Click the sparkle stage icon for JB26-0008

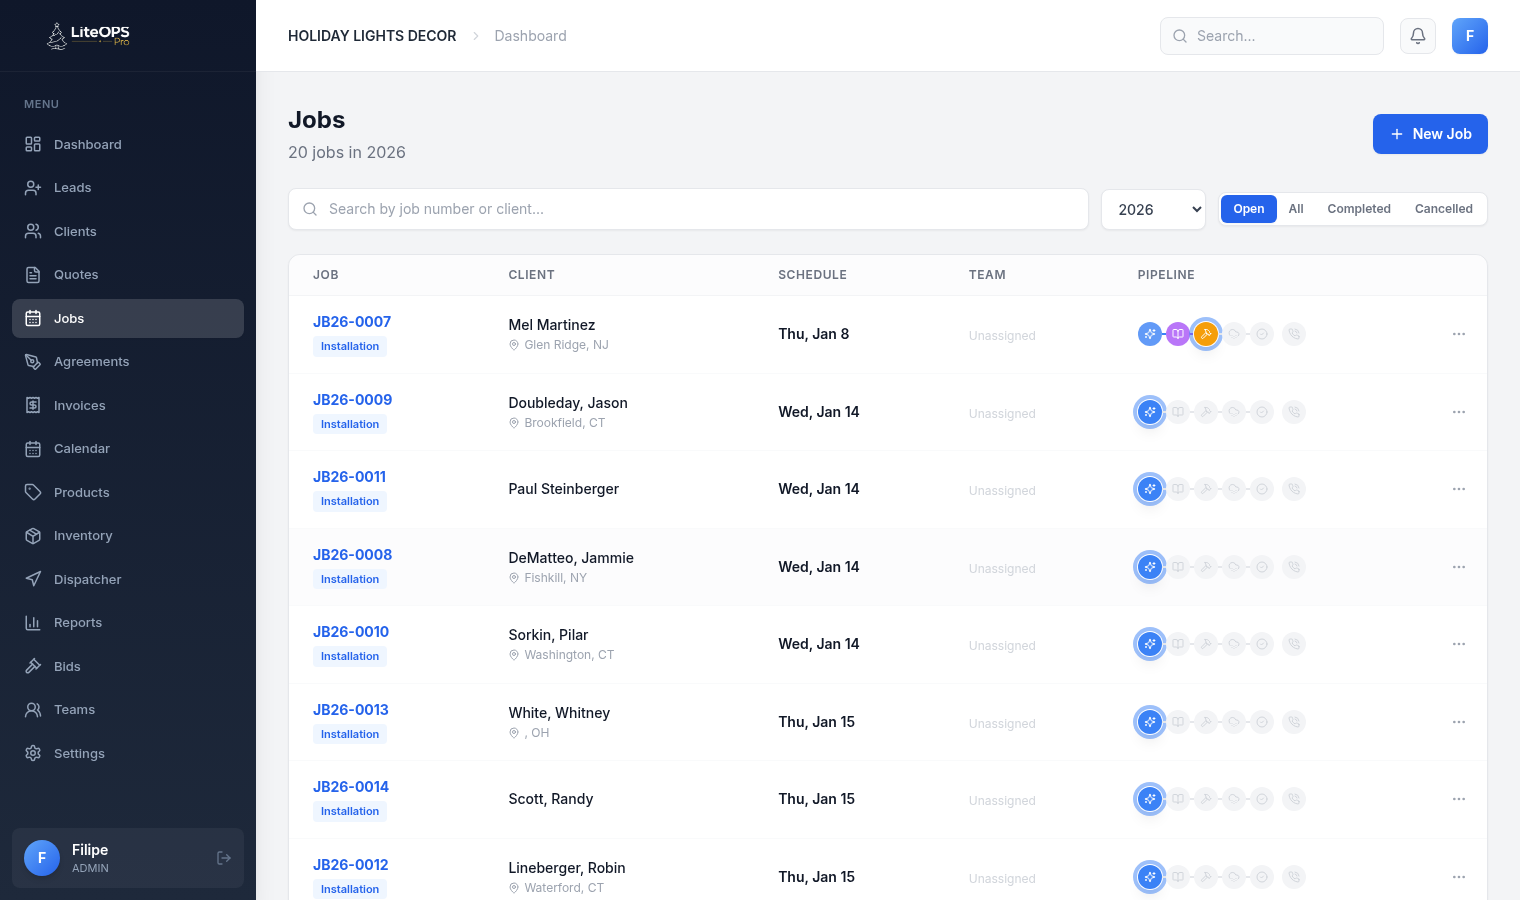(x=1150, y=567)
